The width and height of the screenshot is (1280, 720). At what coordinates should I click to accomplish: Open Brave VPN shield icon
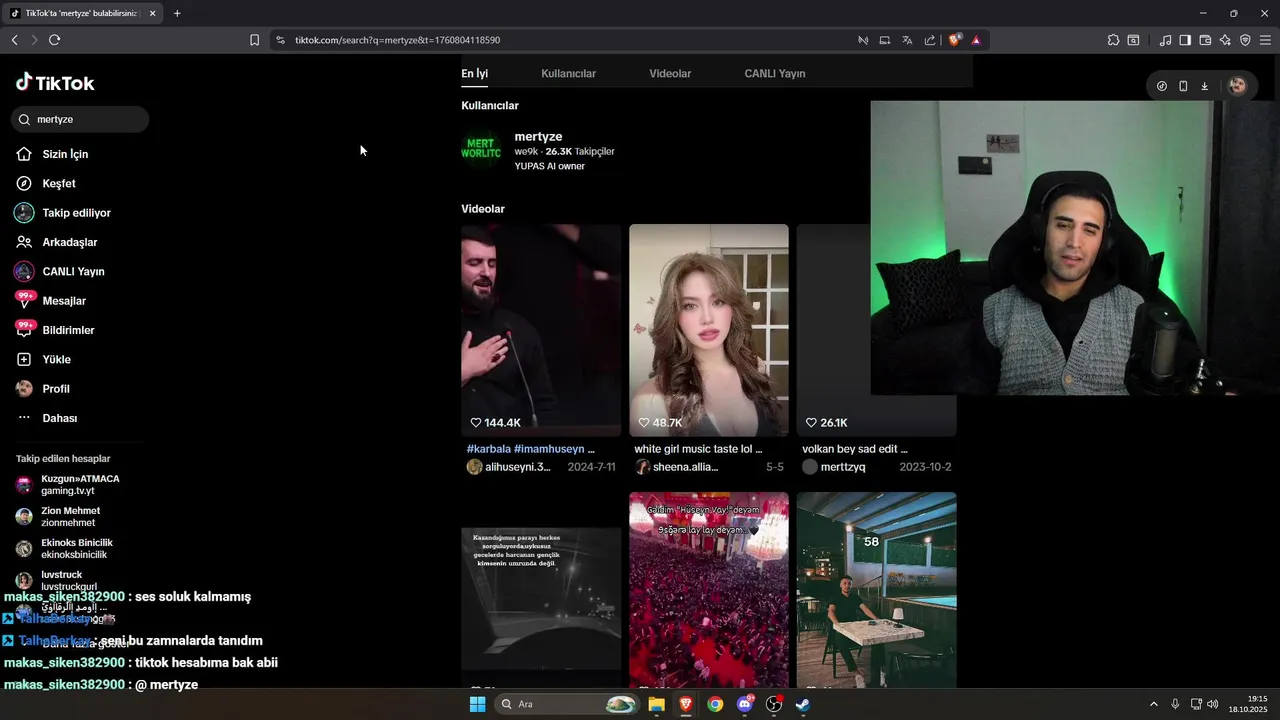[1245, 40]
